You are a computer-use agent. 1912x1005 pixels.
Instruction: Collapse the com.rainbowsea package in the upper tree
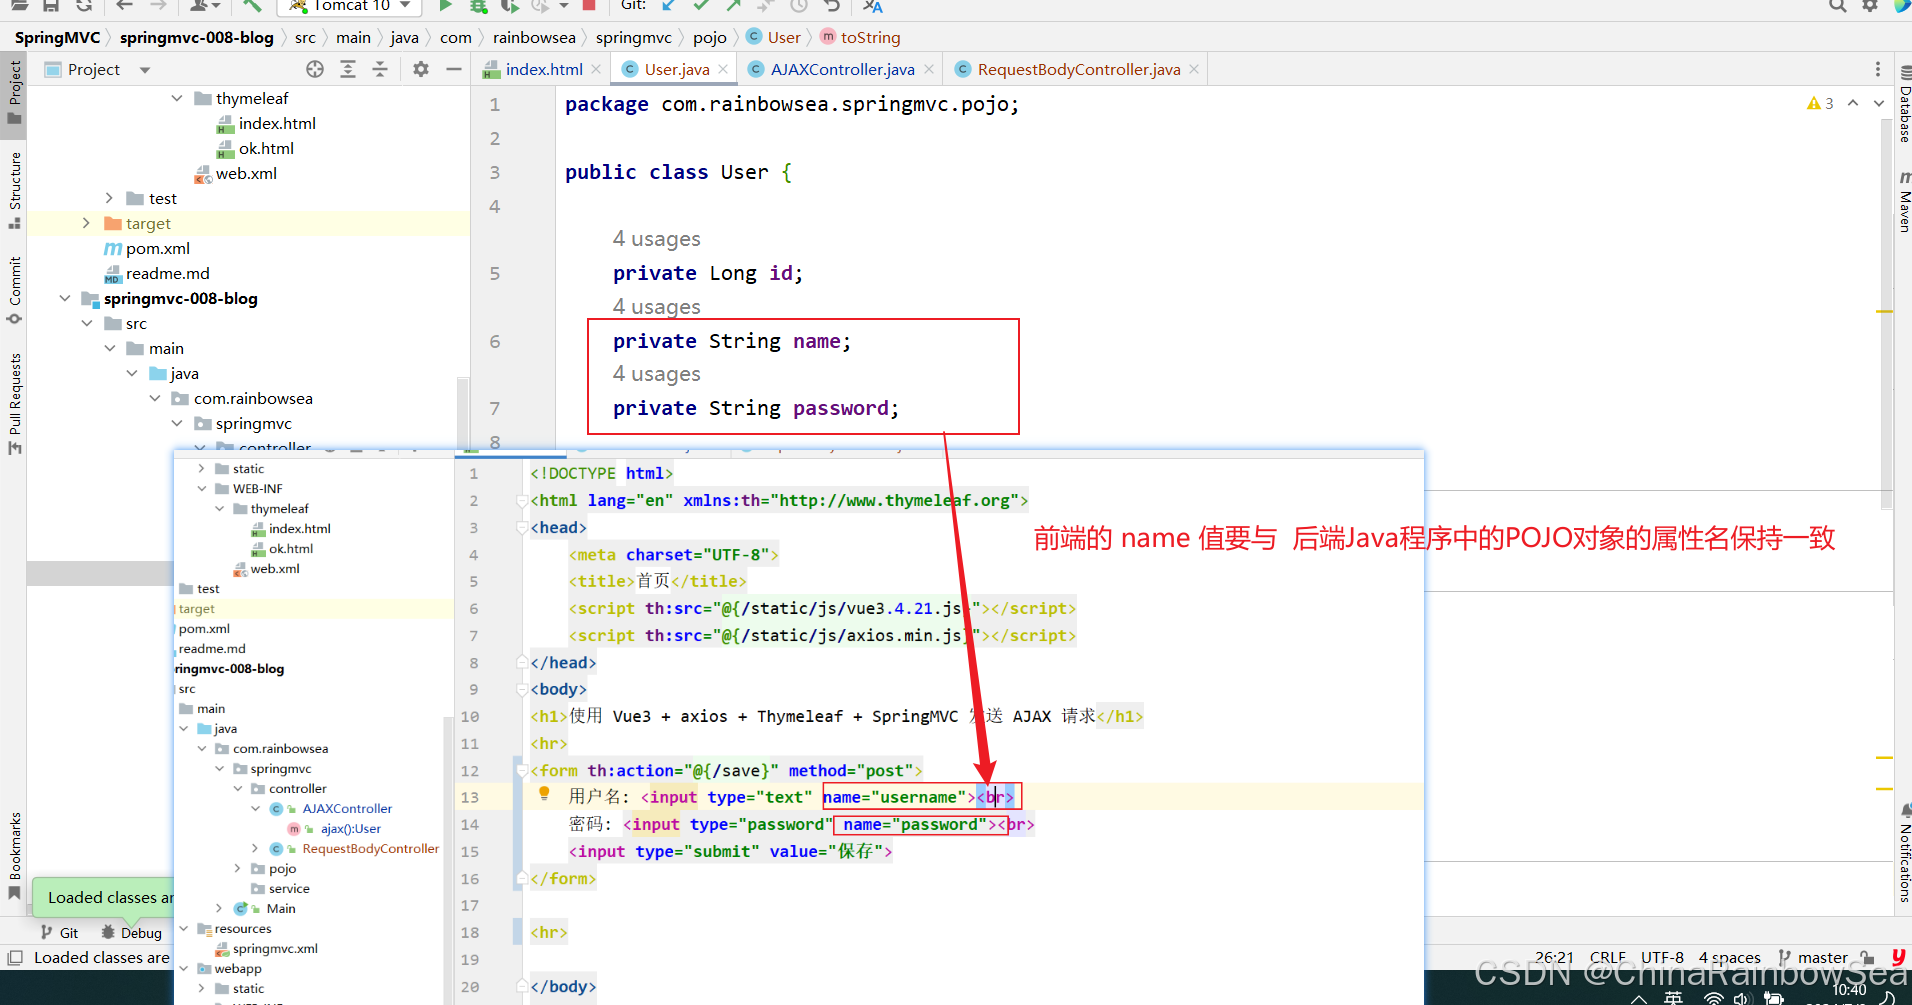pos(155,398)
